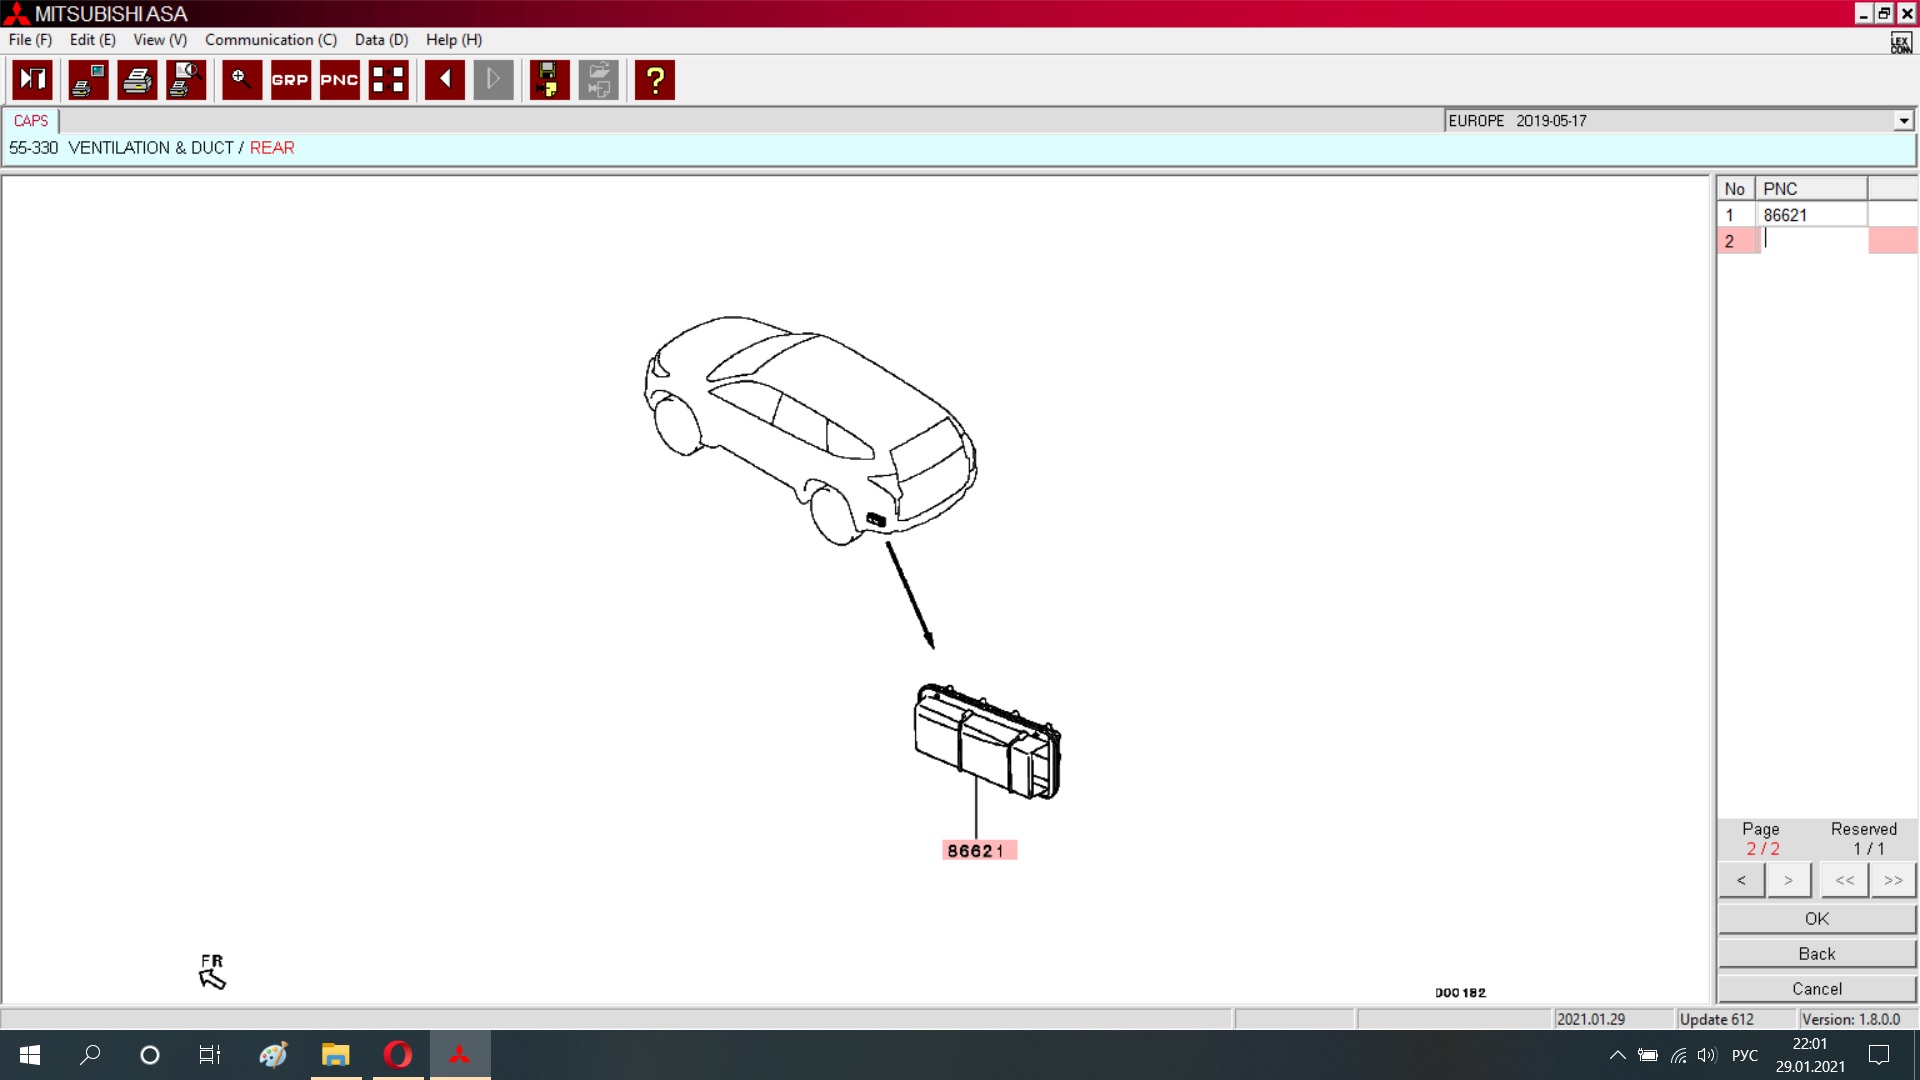Image resolution: width=1920 pixels, height=1080 pixels.
Task: Open help with question mark icon
Action: [x=655, y=80]
